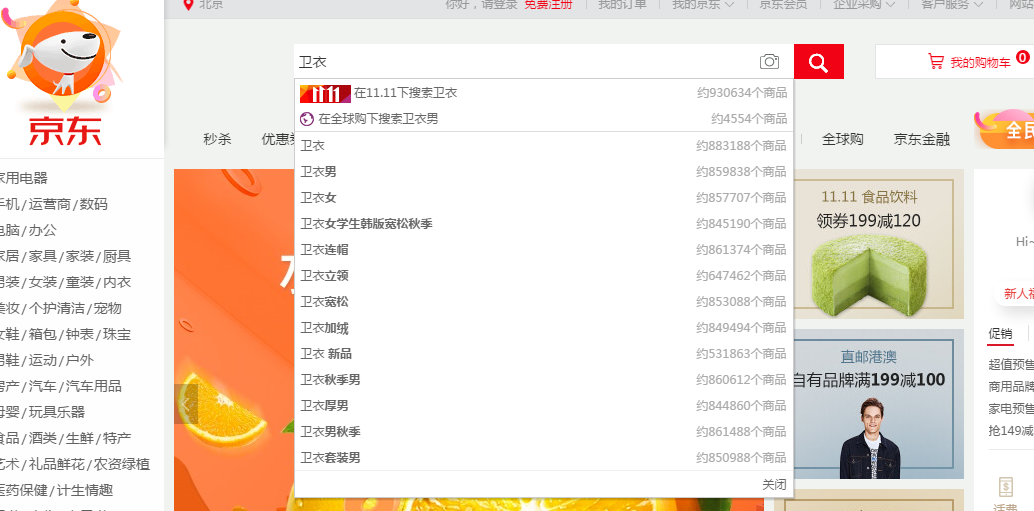The width and height of the screenshot is (1034, 511).
Task: Open 汽车用品 category link
Action: pyautogui.click(x=93, y=386)
